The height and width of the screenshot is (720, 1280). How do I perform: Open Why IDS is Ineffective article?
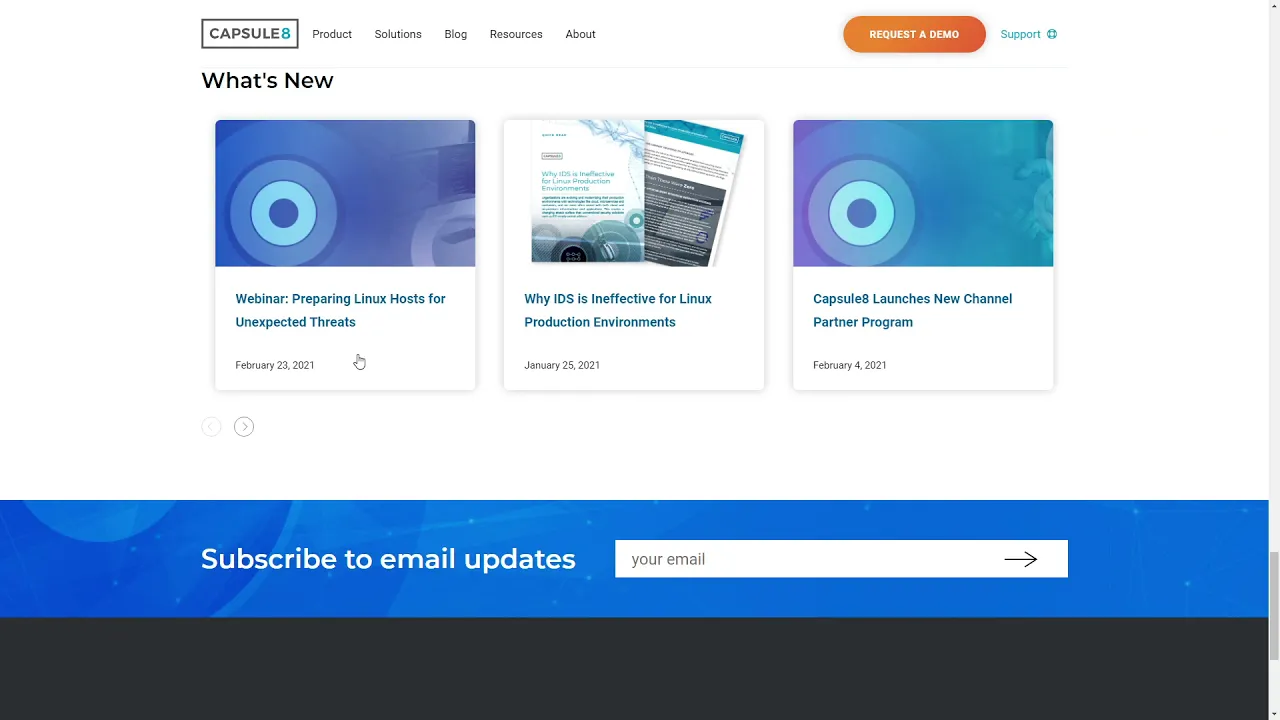coord(618,310)
